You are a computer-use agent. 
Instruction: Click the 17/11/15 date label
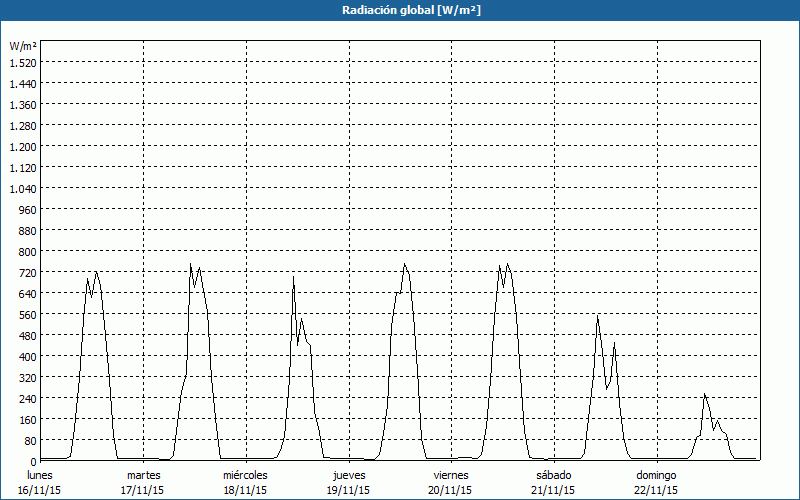pos(142,490)
